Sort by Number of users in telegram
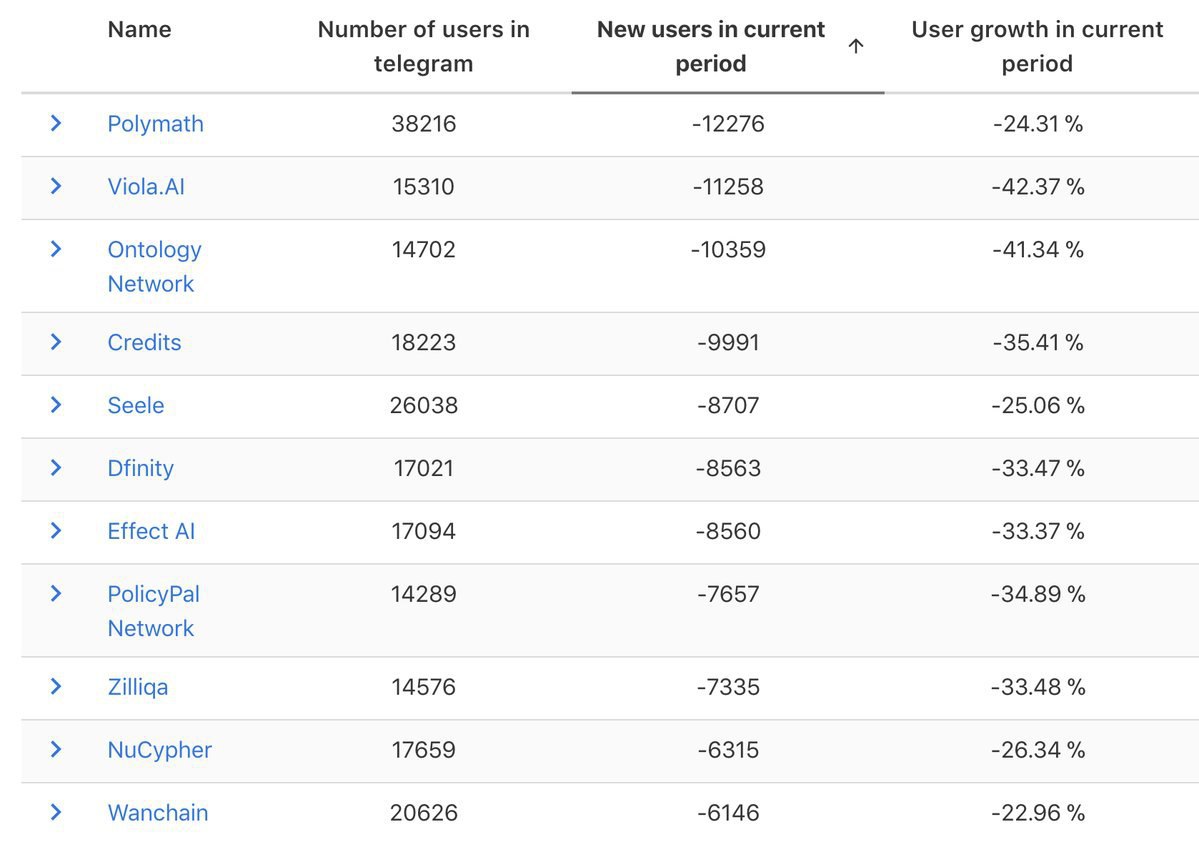The height and width of the screenshot is (842, 1199). pyautogui.click(x=424, y=46)
